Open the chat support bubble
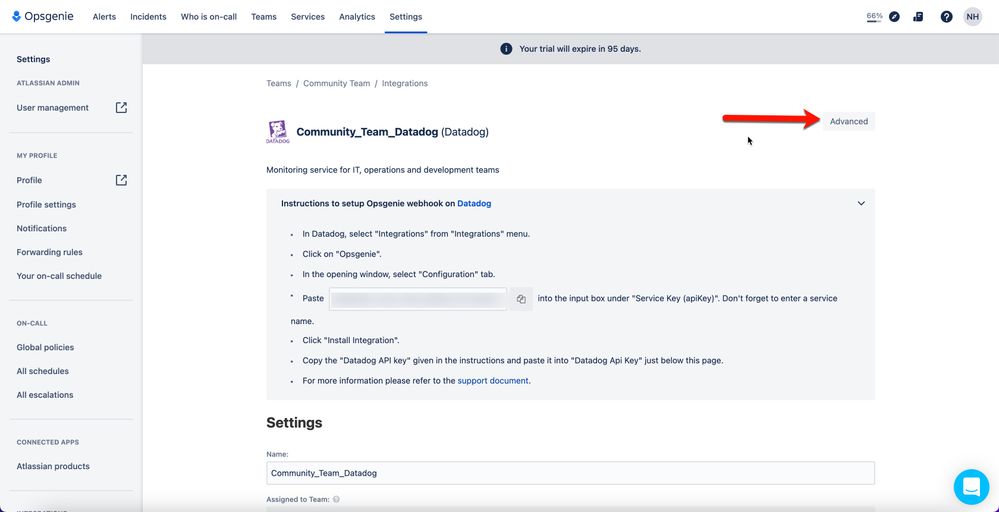The height and width of the screenshot is (512, 999). coord(972,487)
